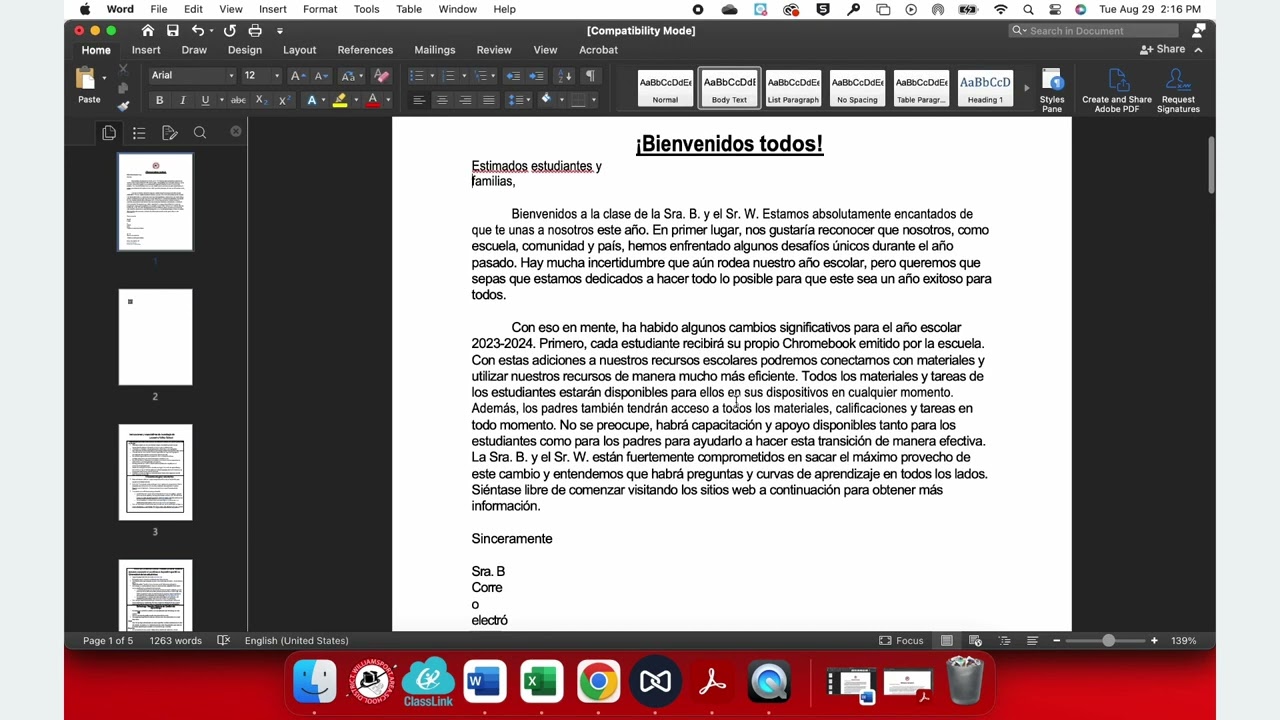Click the Paste clipboard icon

(86, 79)
